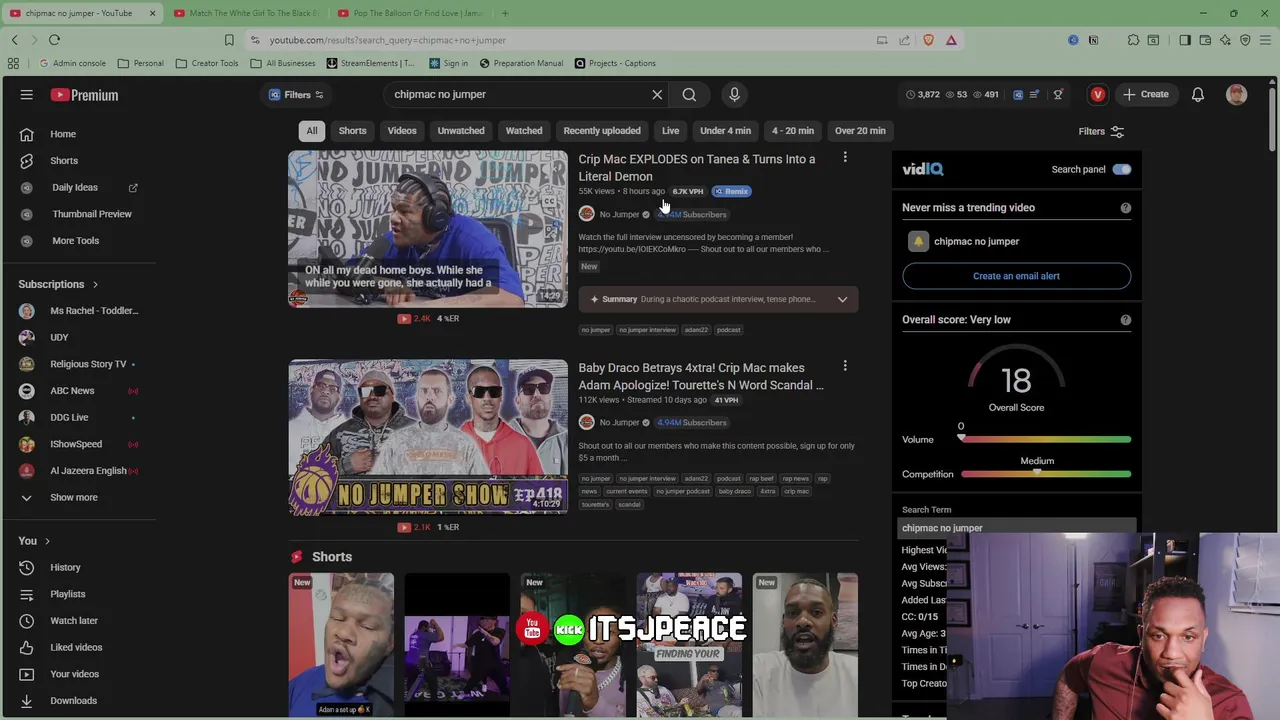Click the vidIQ trophy icon

1058,95
